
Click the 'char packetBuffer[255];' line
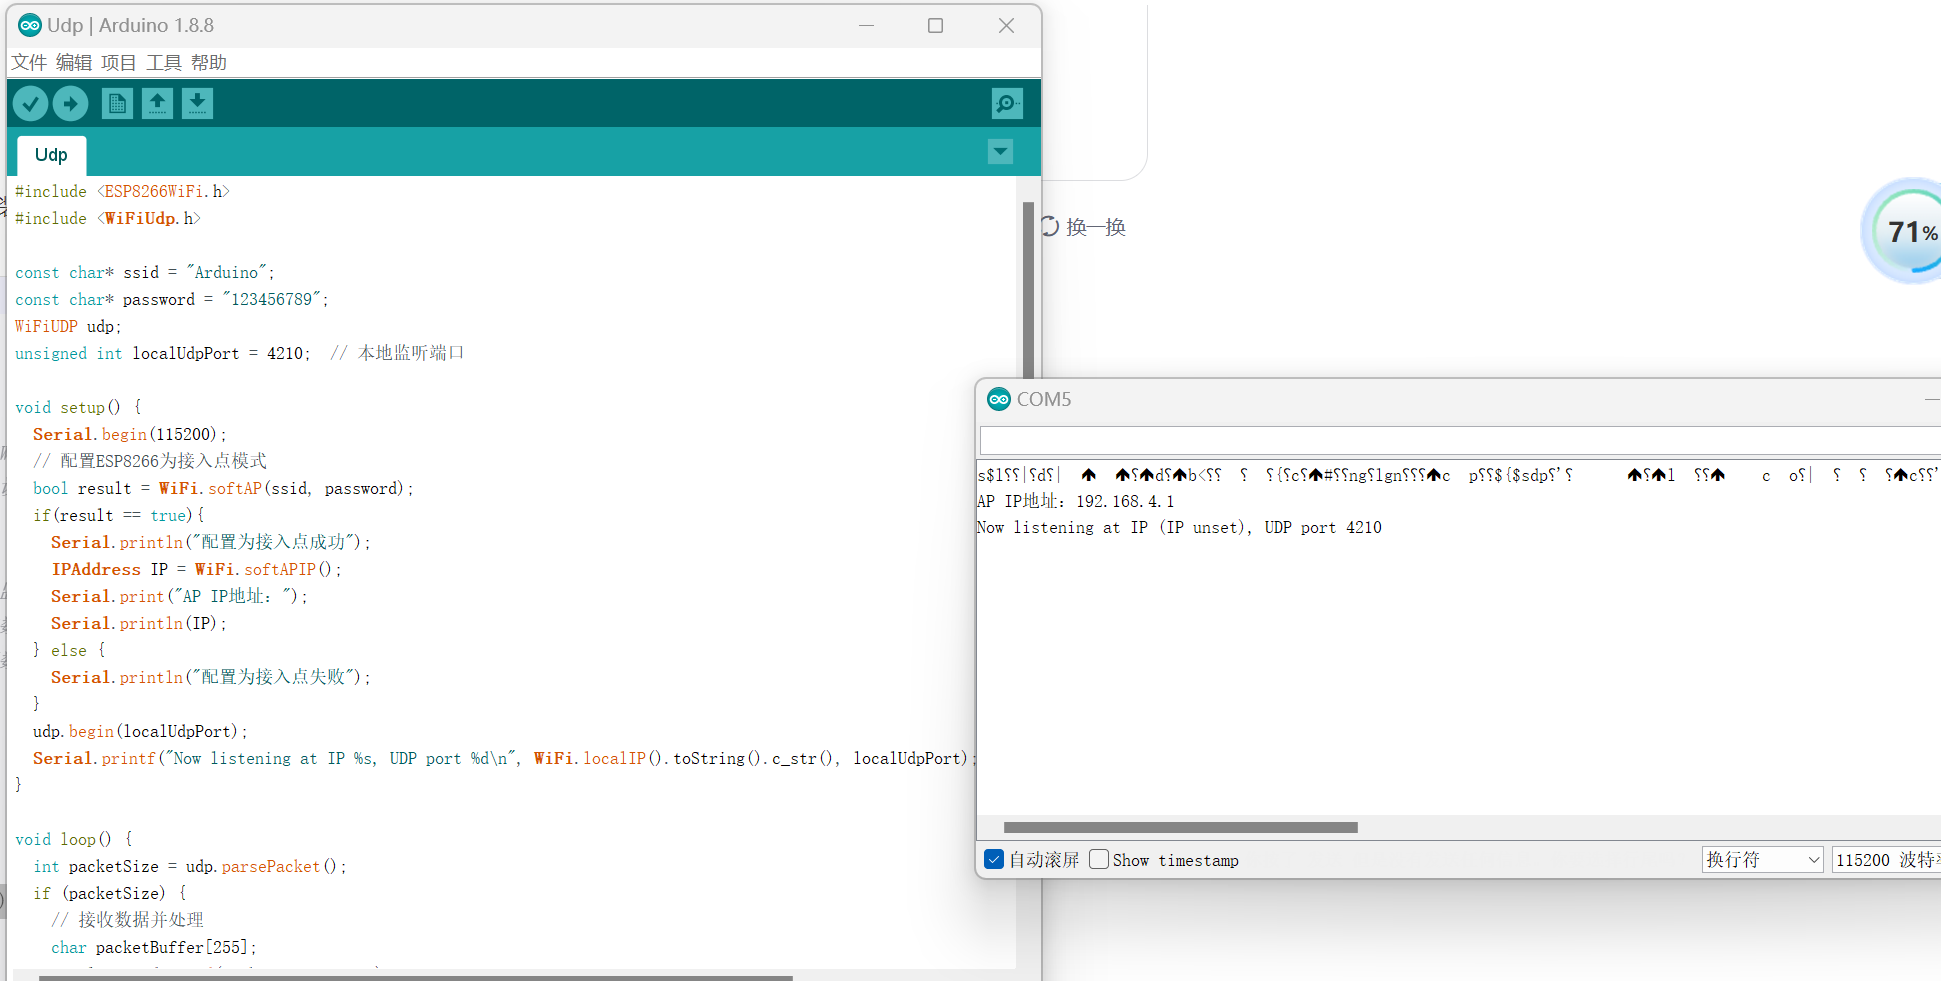click(x=154, y=947)
